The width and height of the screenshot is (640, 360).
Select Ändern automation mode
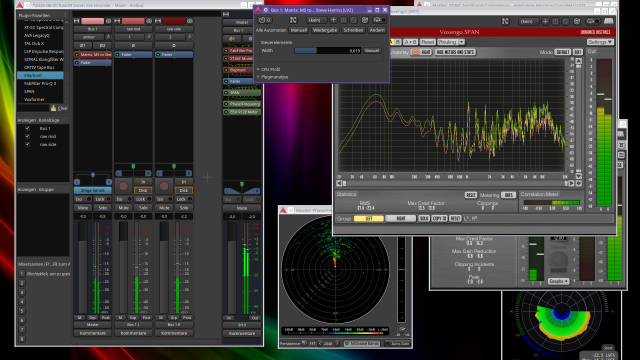click(x=376, y=30)
